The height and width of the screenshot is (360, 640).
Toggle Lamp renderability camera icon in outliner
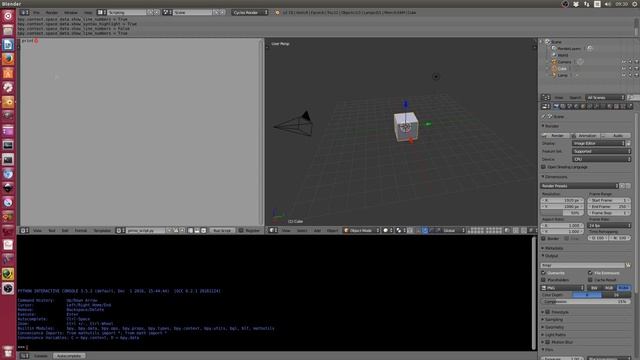click(636, 75)
